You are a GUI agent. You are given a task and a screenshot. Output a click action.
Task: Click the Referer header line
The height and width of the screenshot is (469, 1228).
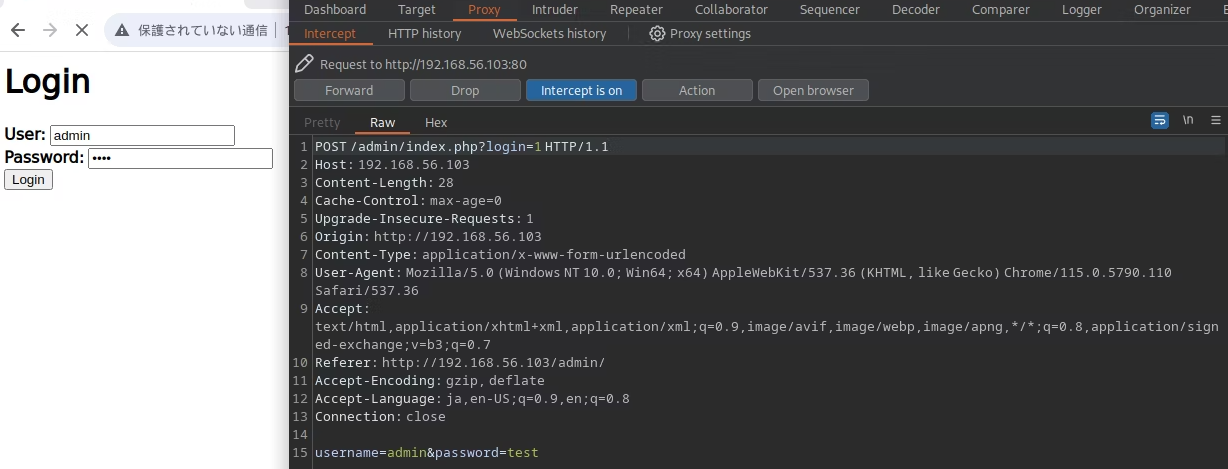460,363
